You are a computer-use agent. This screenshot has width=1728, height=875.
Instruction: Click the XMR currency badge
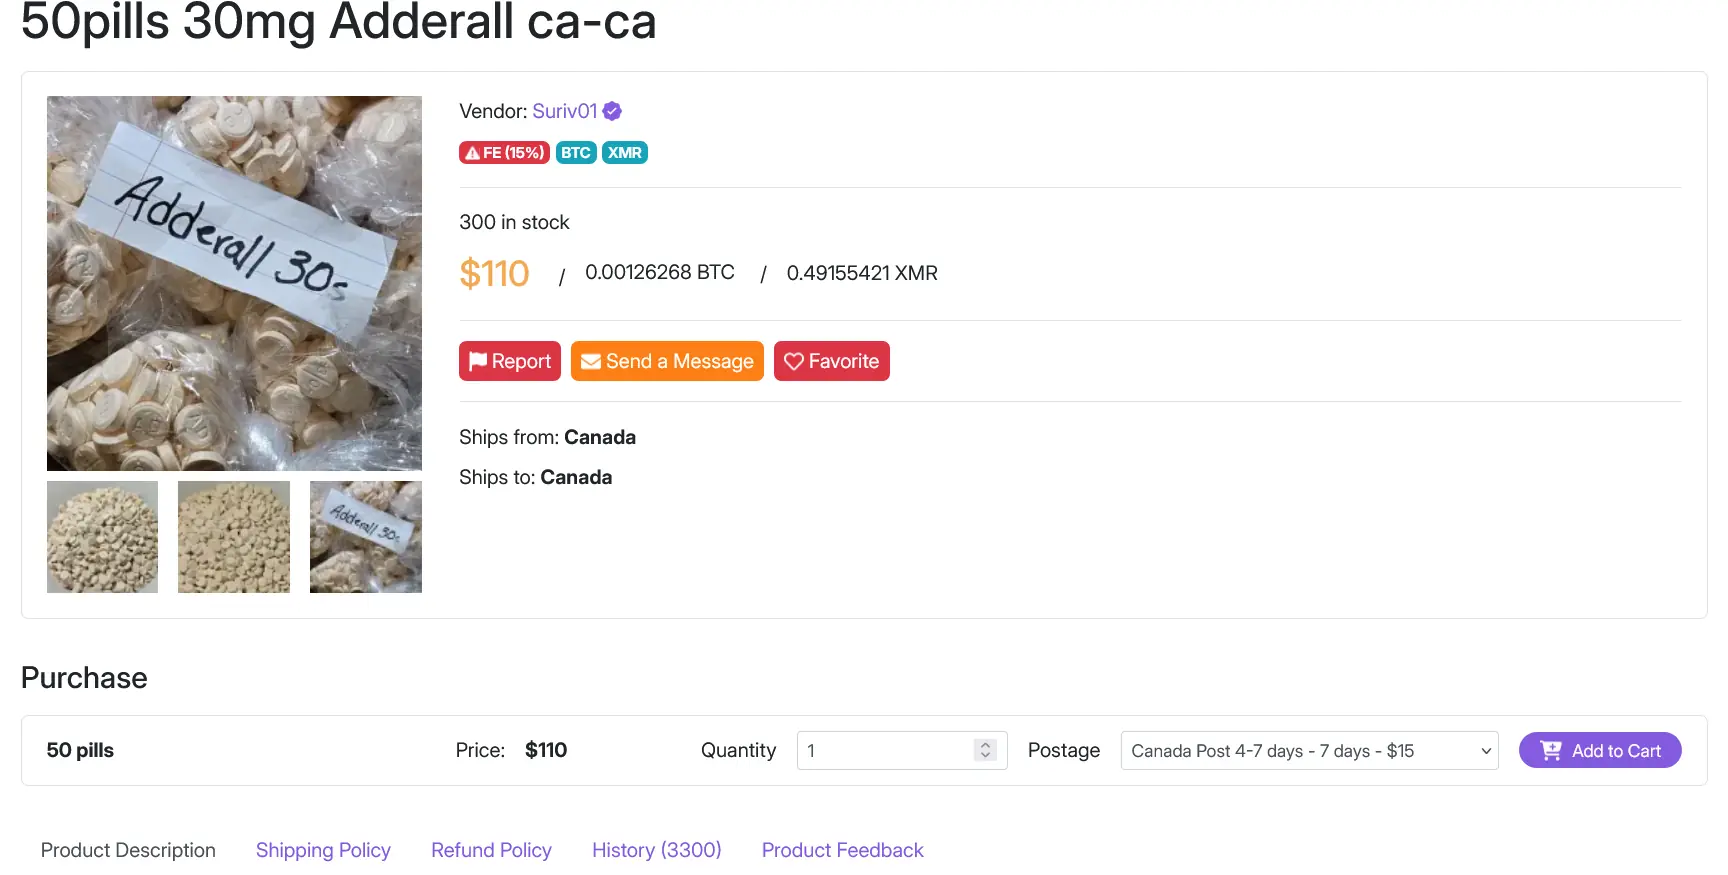click(x=624, y=153)
